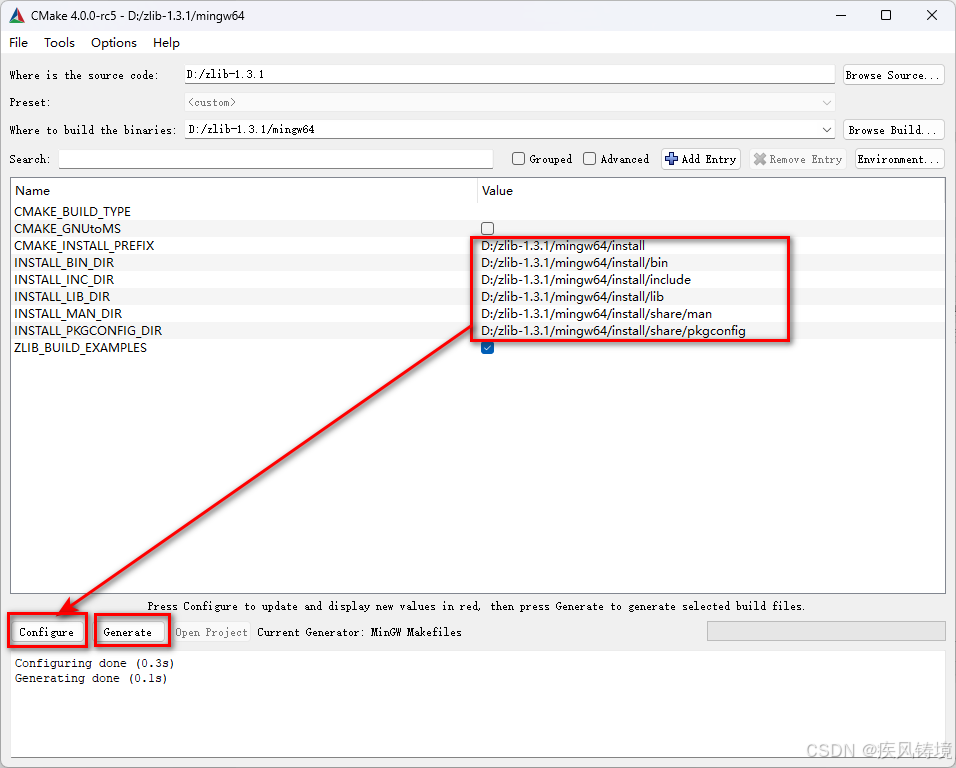Click value D:/zlib-1.3.1/mingw64/install

click(563, 246)
